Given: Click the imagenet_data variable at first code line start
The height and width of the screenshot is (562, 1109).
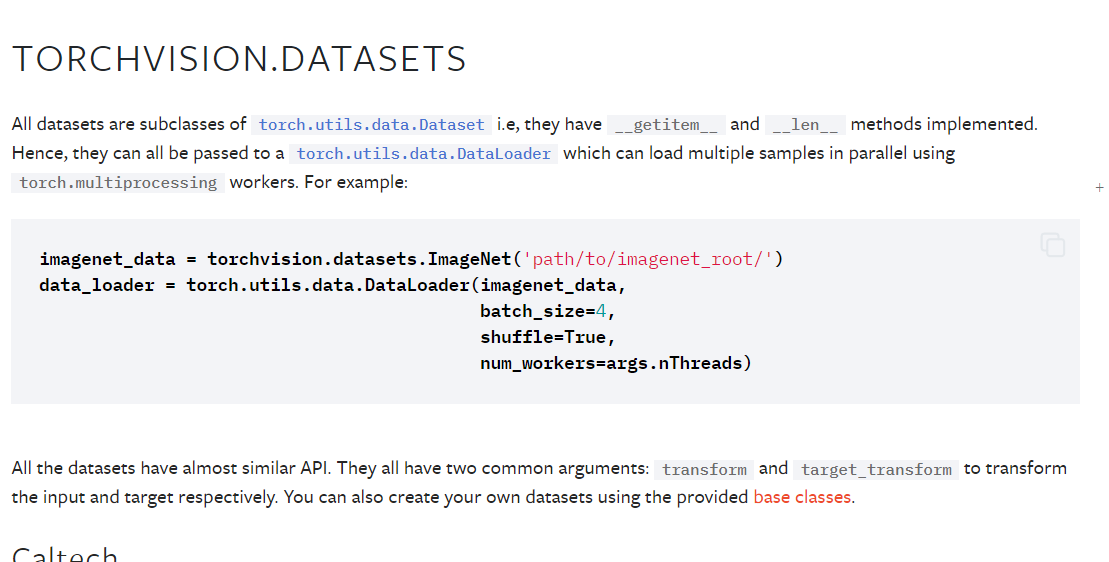Looking at the screenshot, I should click(107, 260).
